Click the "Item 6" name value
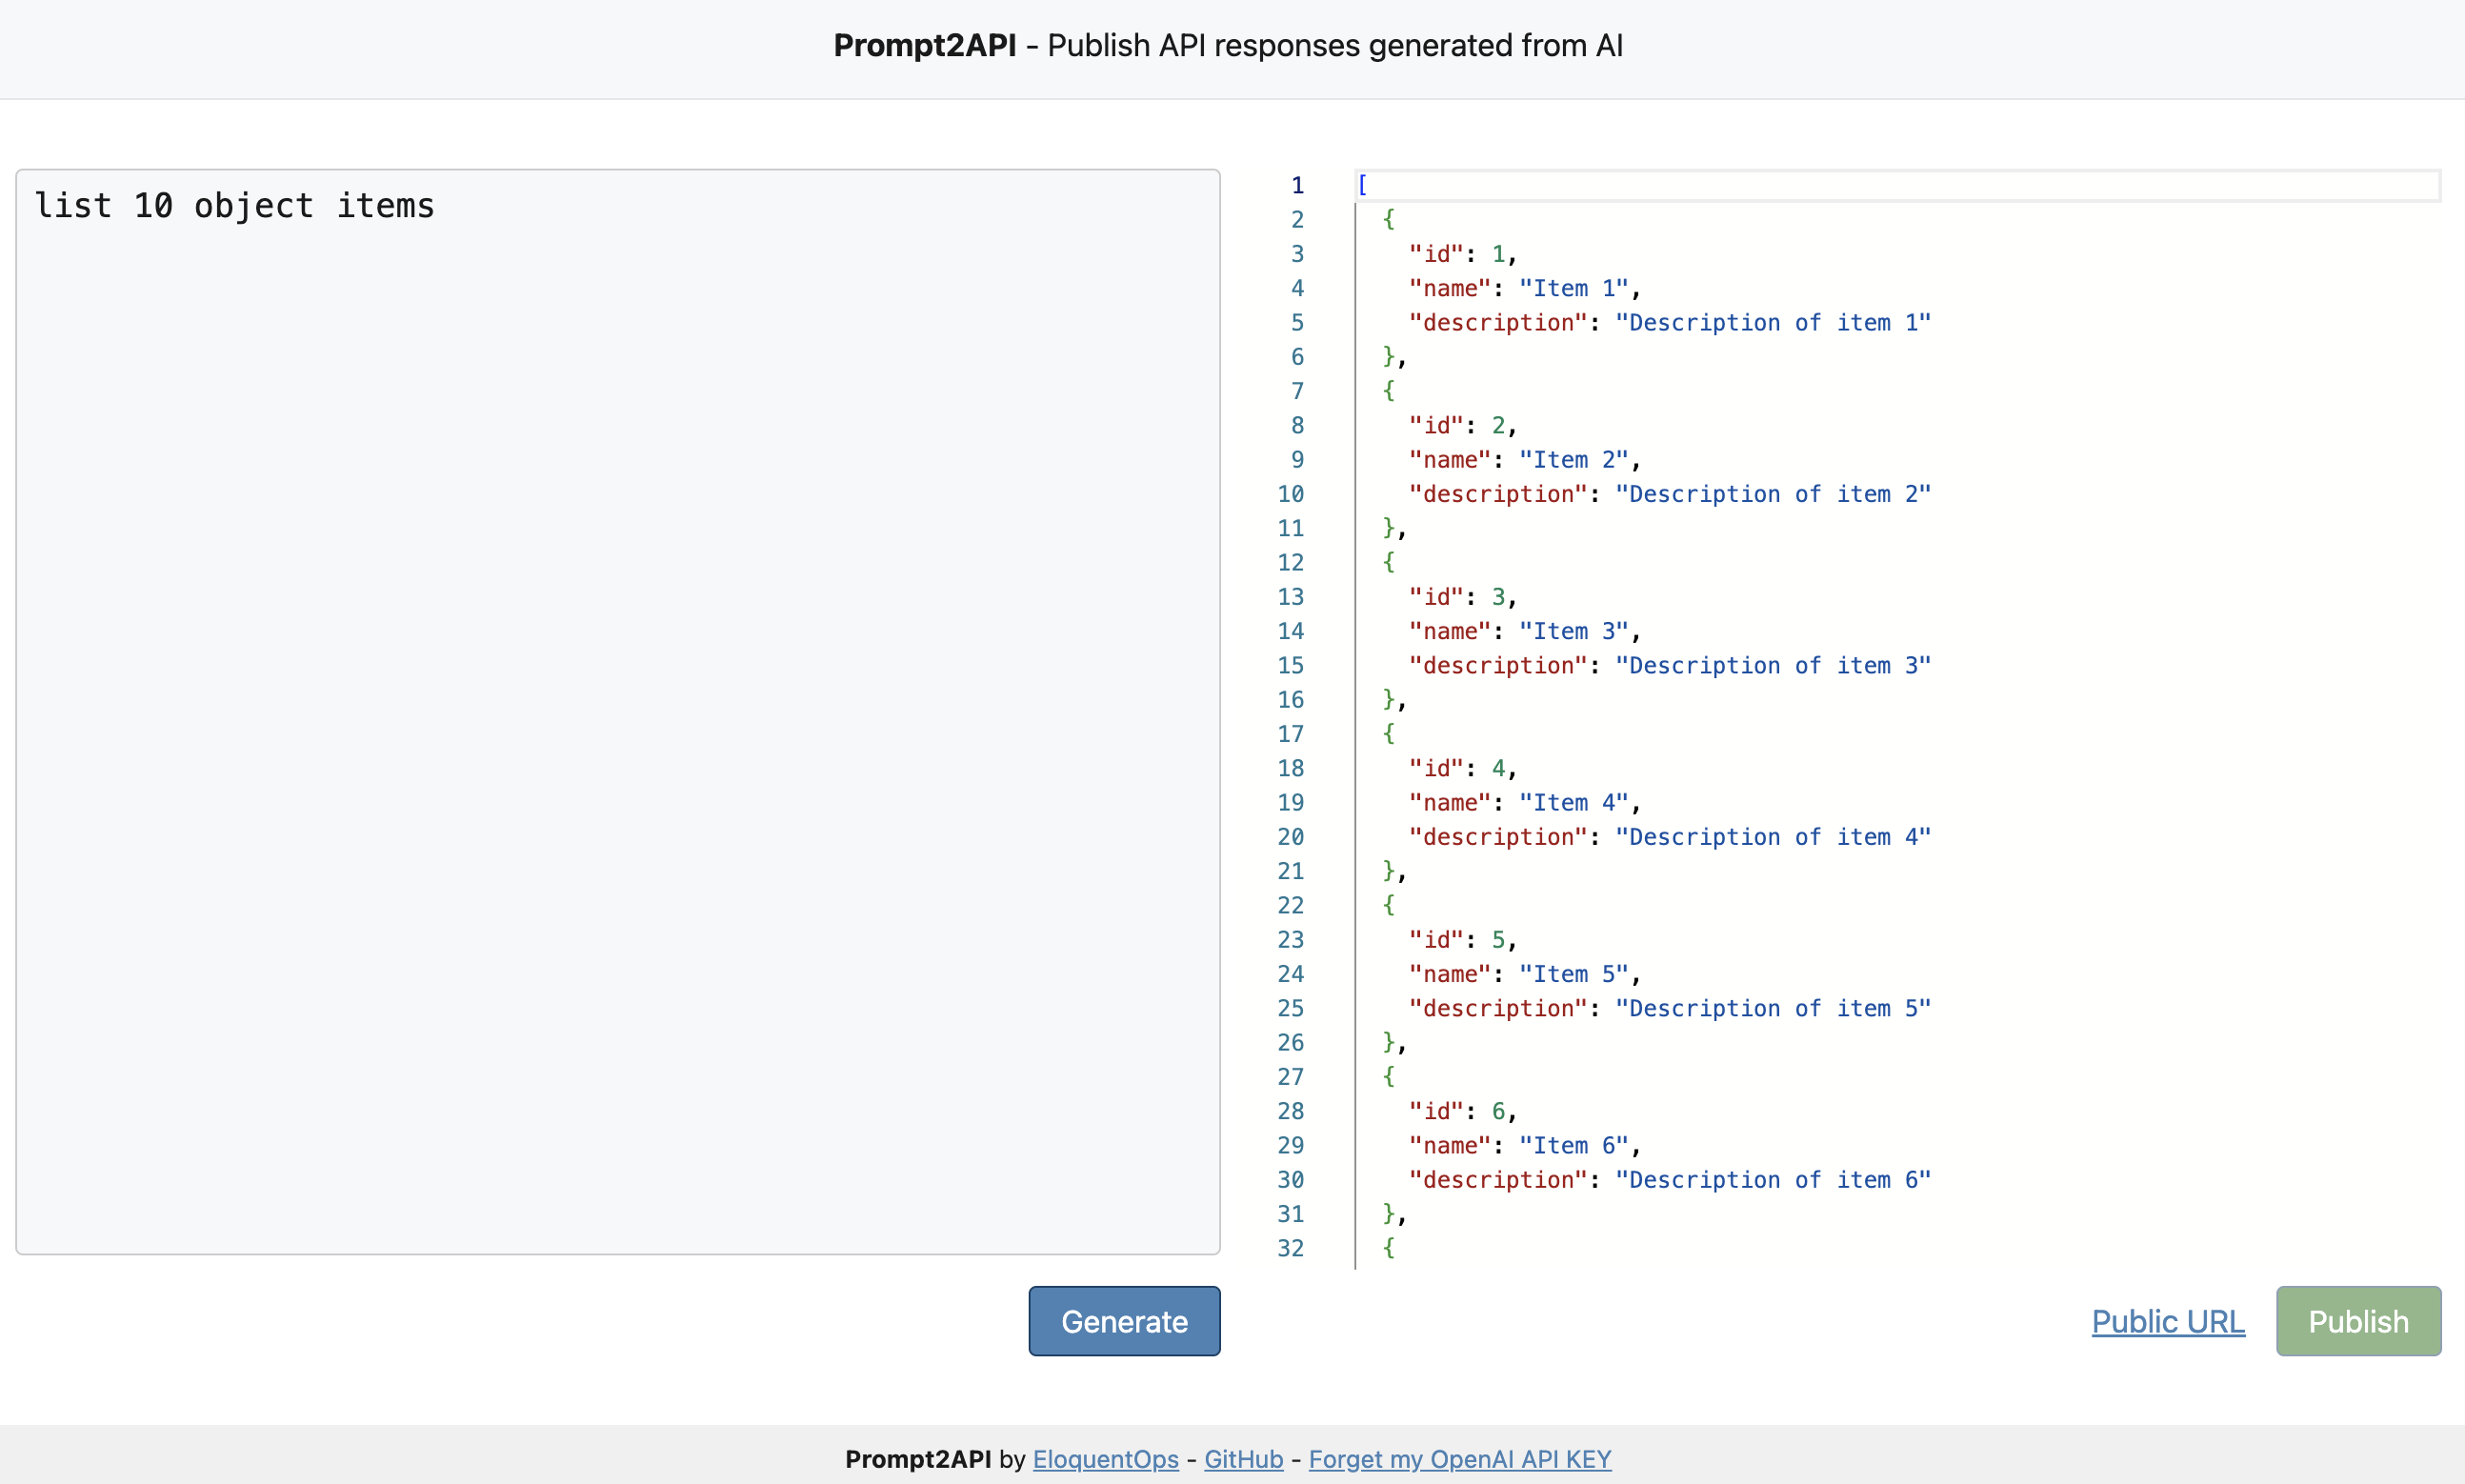Viewport: 2465px width, 1484px height. pyautogui.click(x=1573, y=1146)
